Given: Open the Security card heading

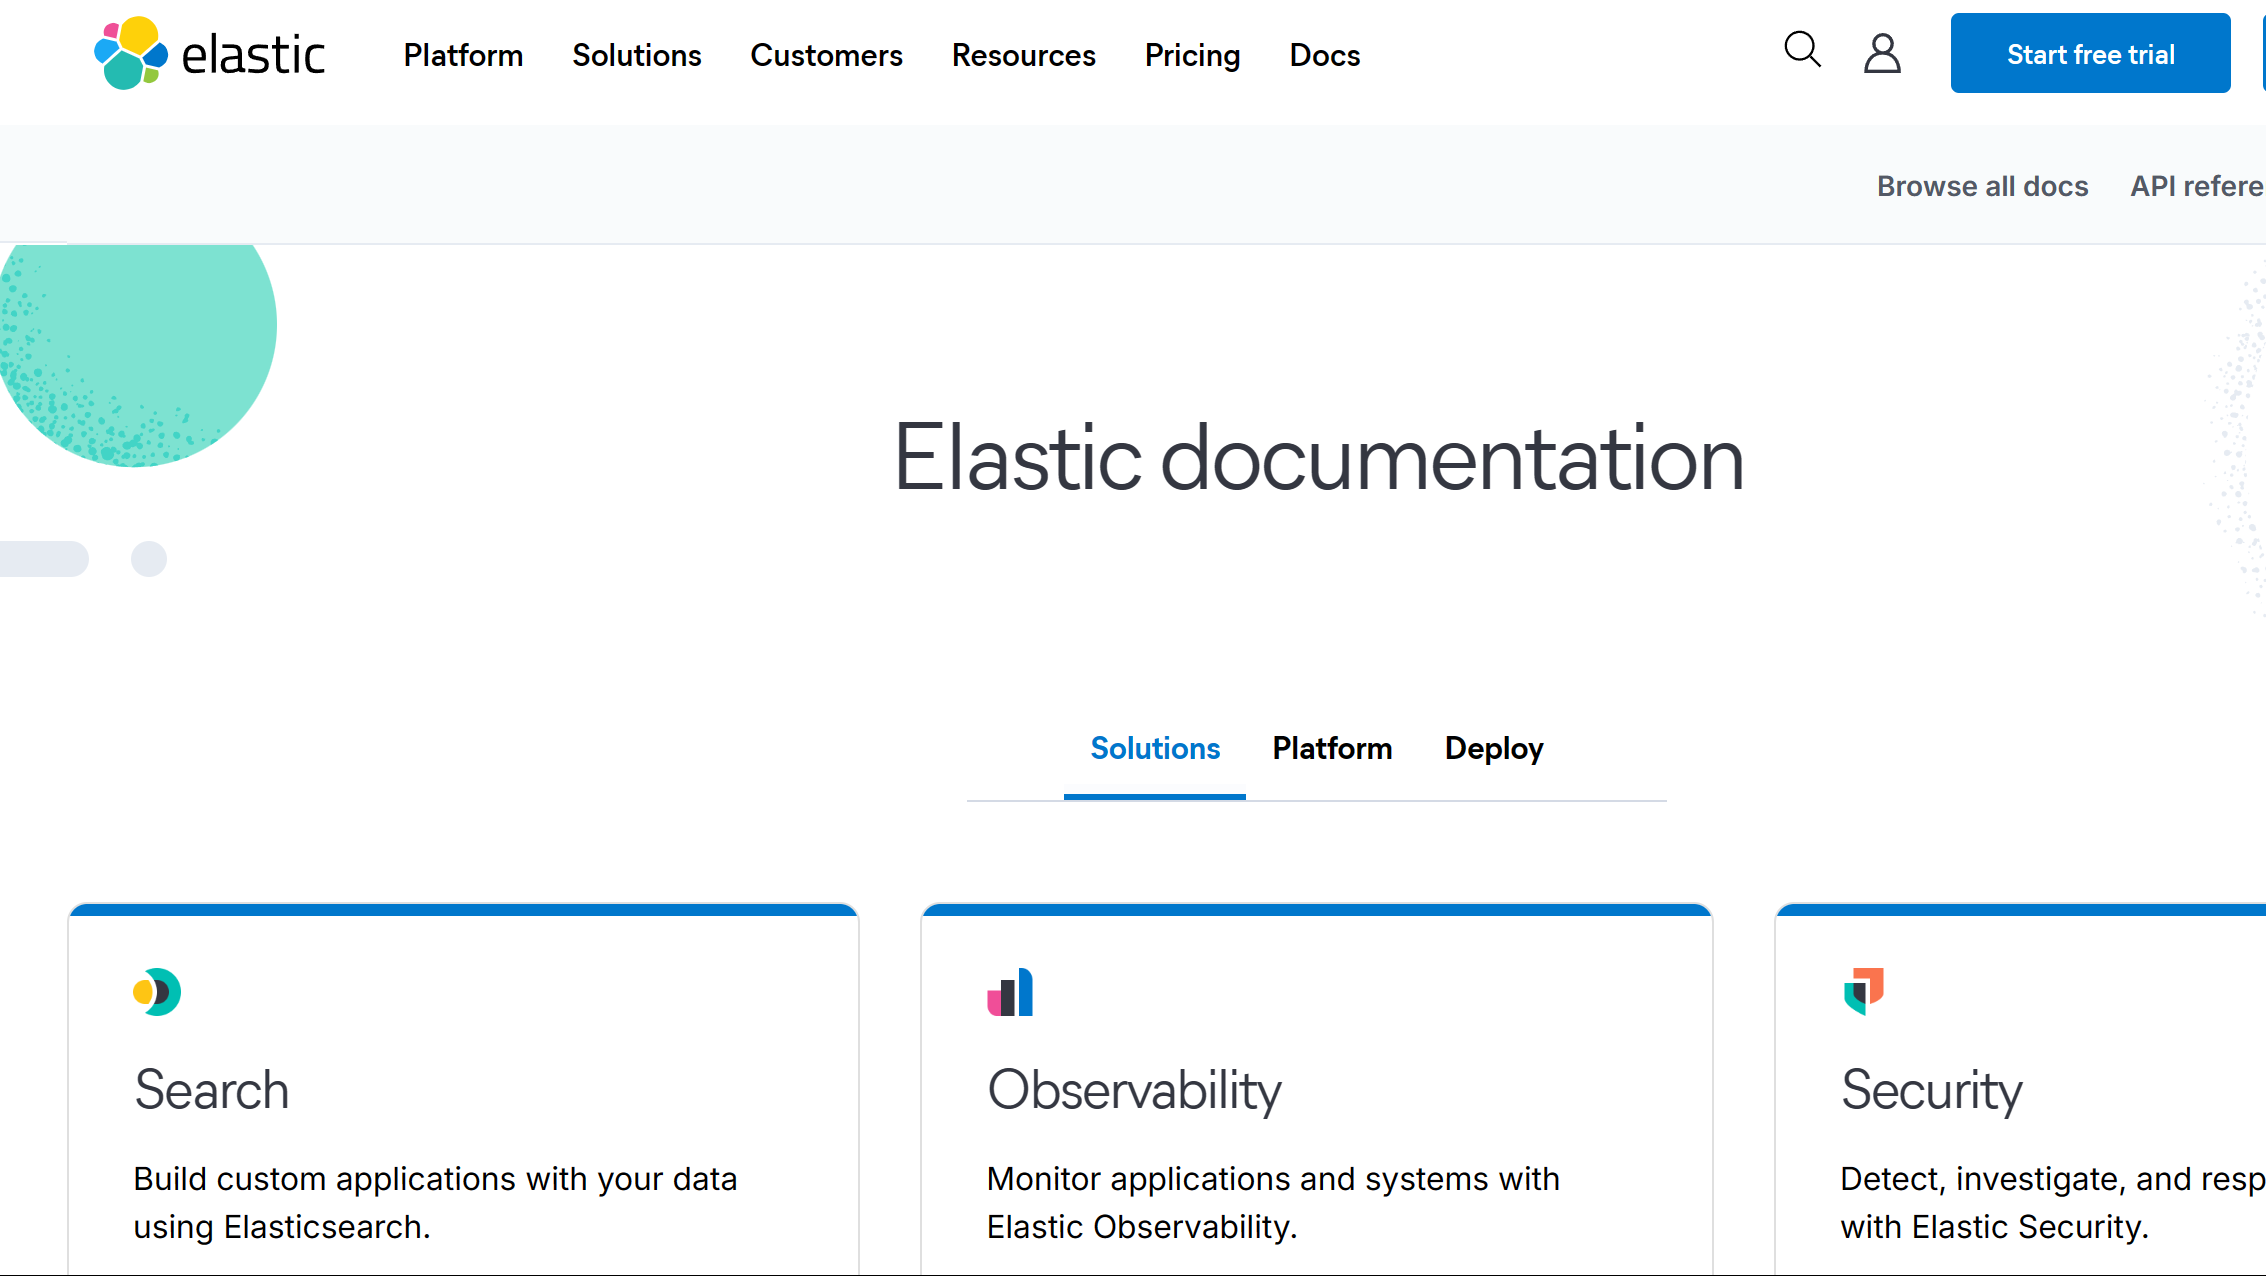Looking at the screenshot, I should point(1931,1090).
